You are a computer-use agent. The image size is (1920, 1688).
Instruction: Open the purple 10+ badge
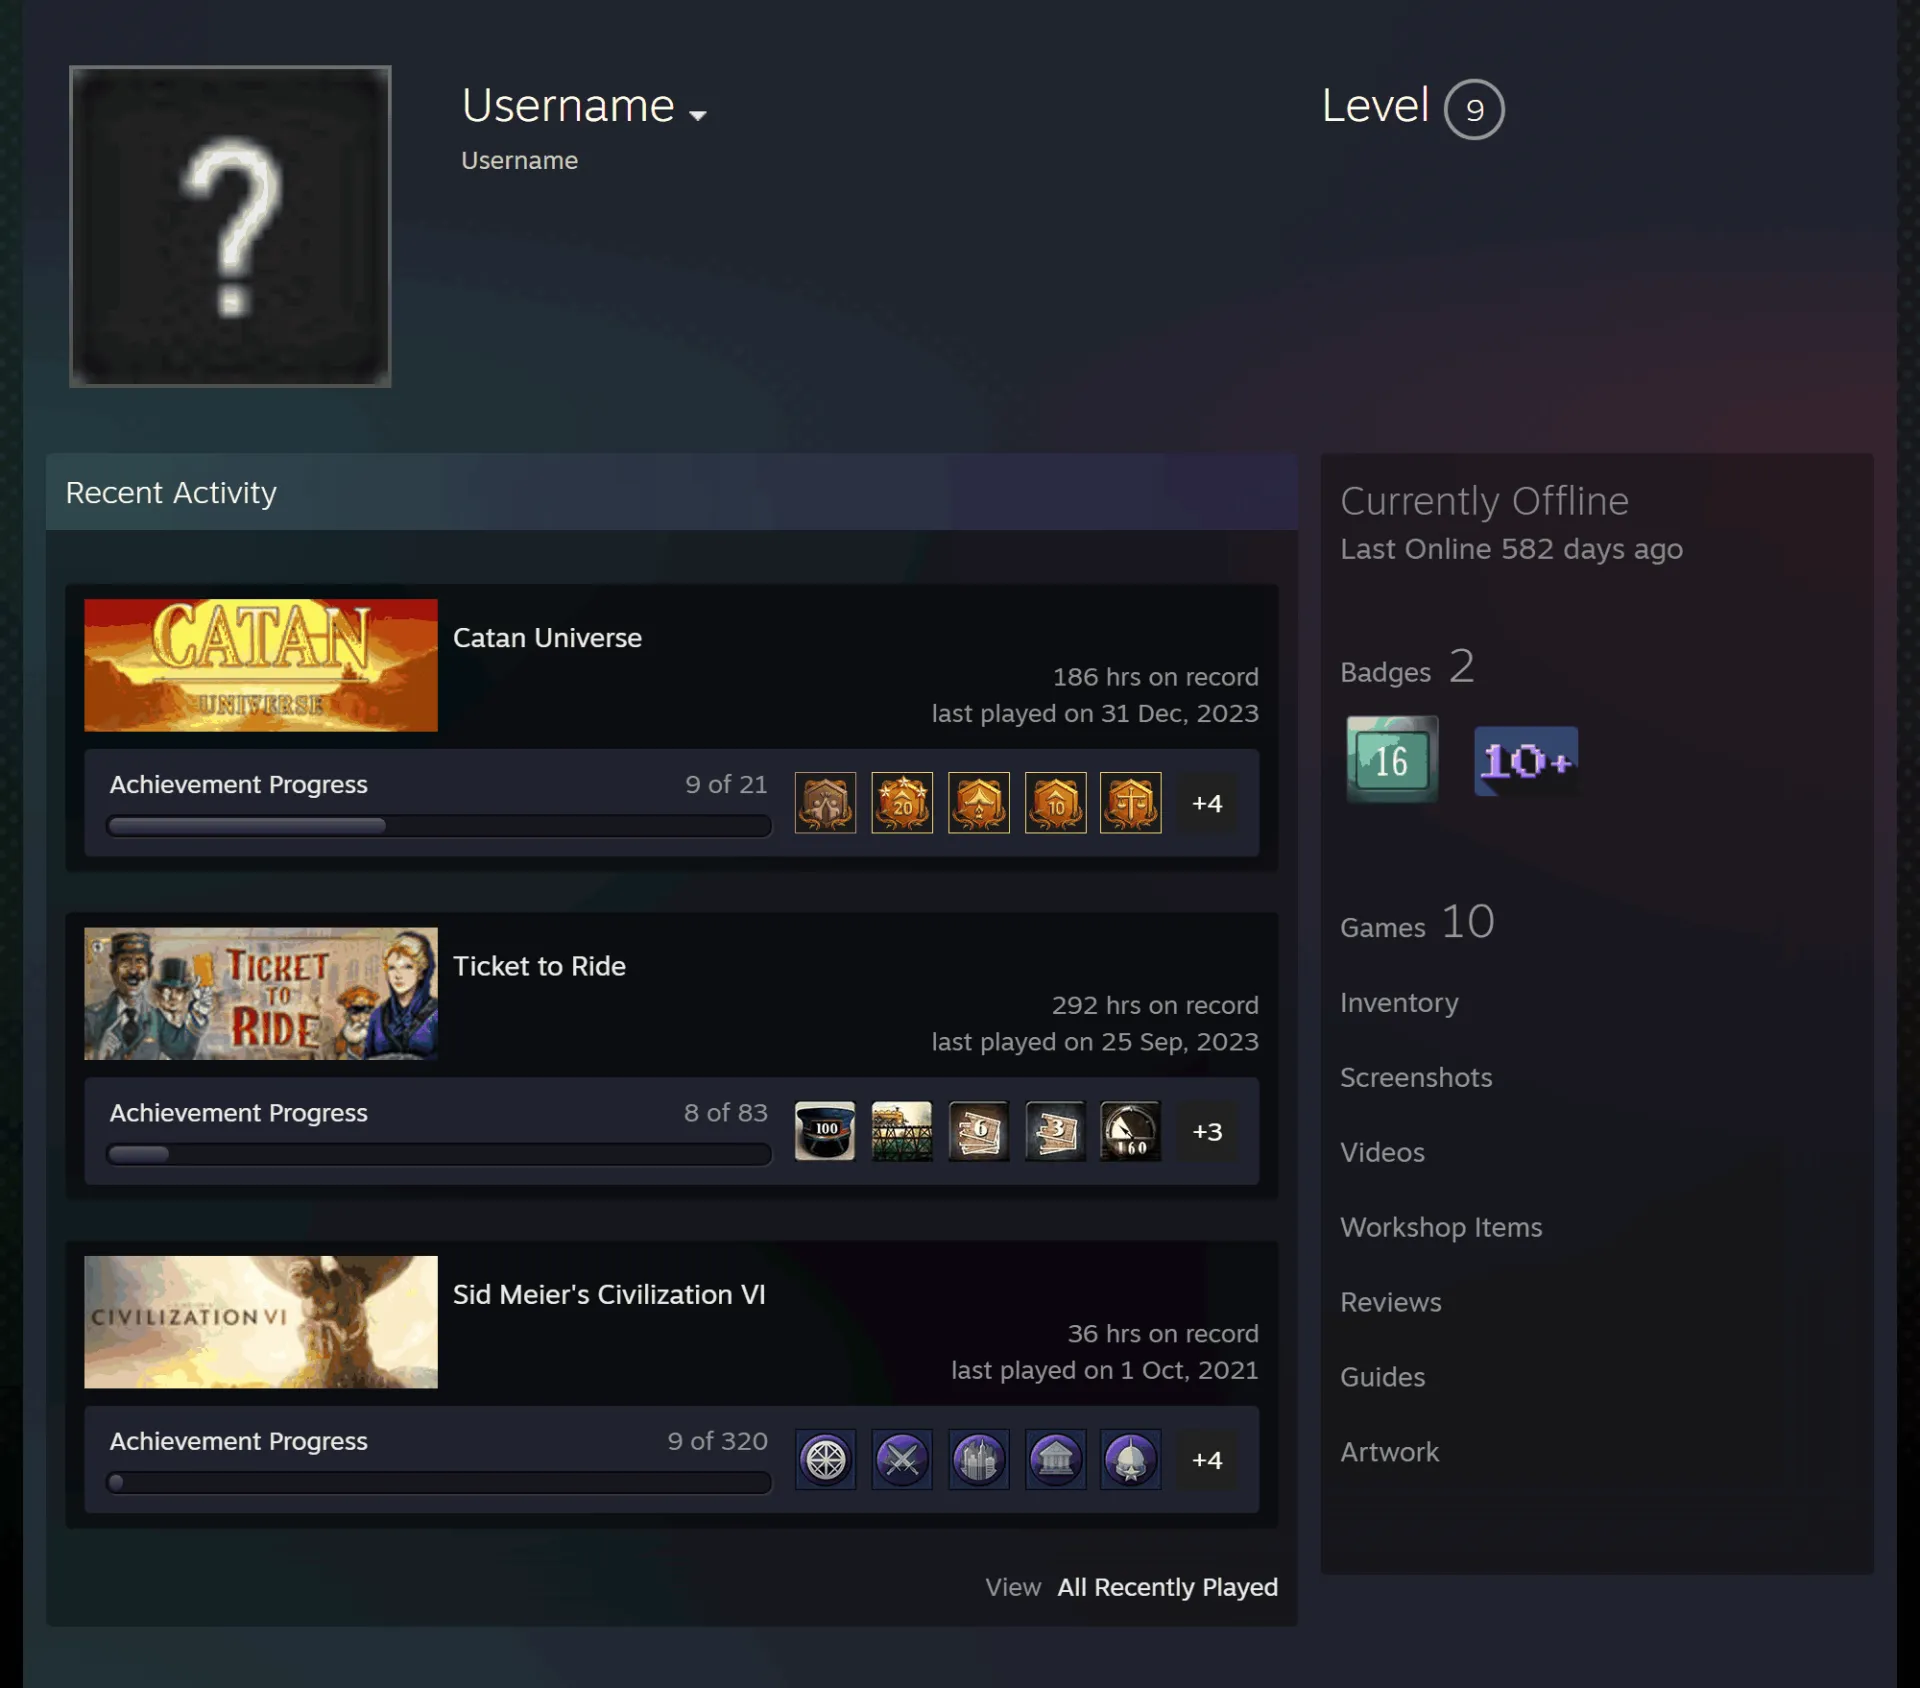[1526, 761]
